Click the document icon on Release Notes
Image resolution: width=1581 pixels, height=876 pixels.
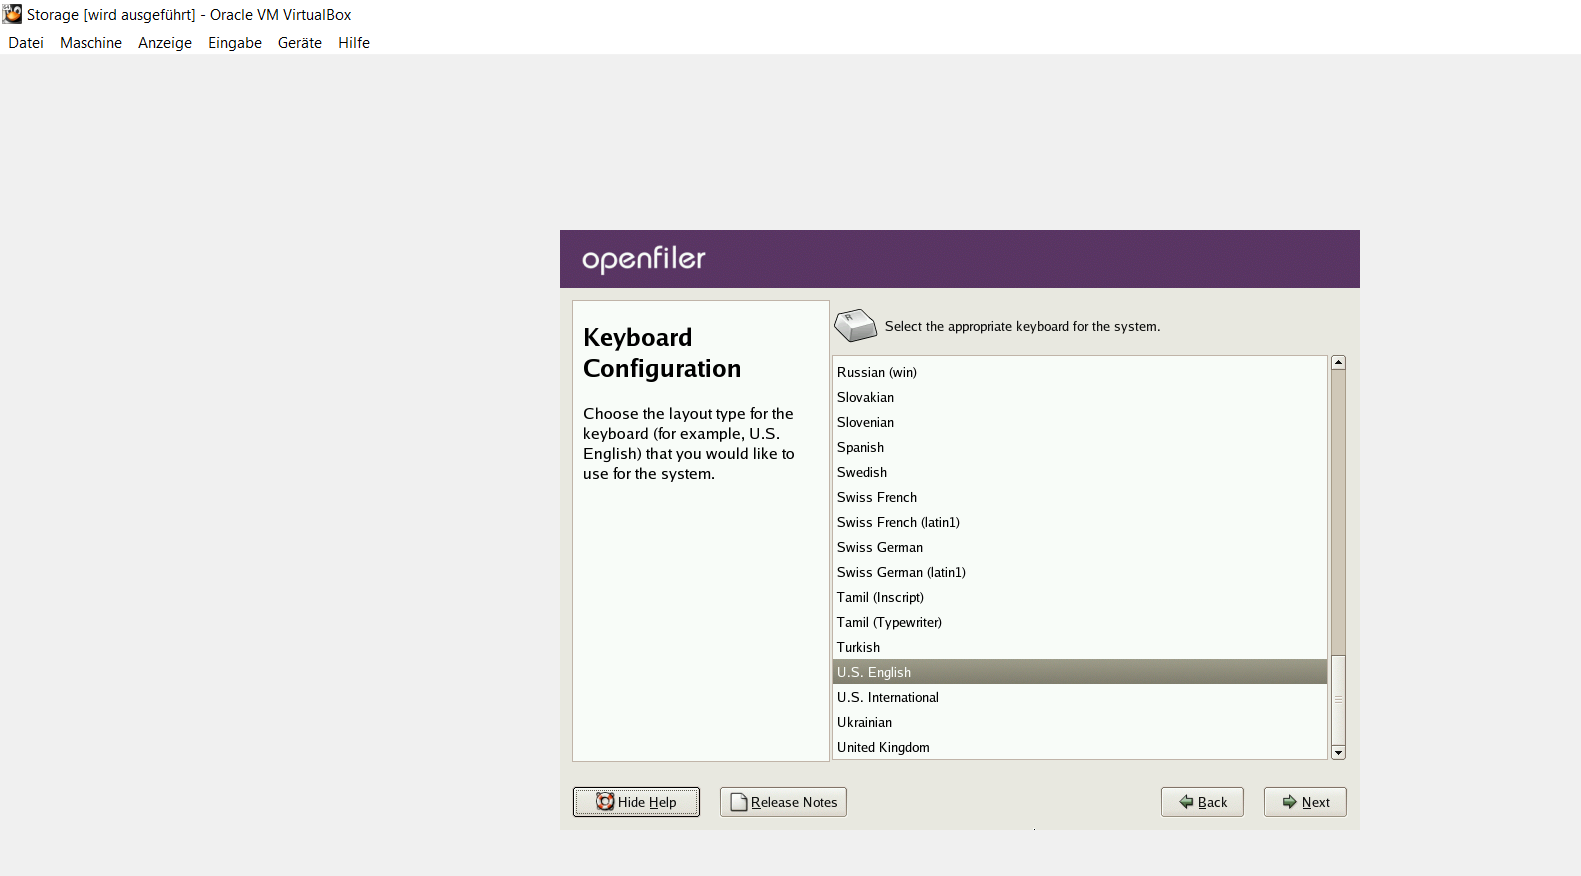(739, 802)
